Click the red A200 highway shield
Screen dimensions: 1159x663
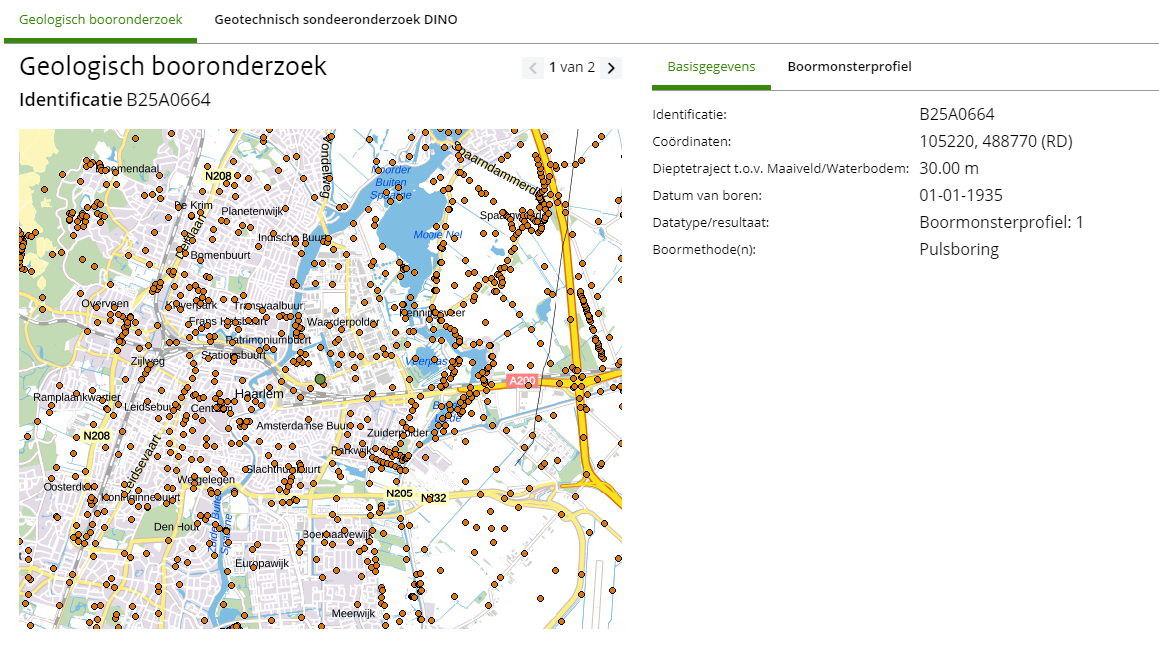pos(522,381)
